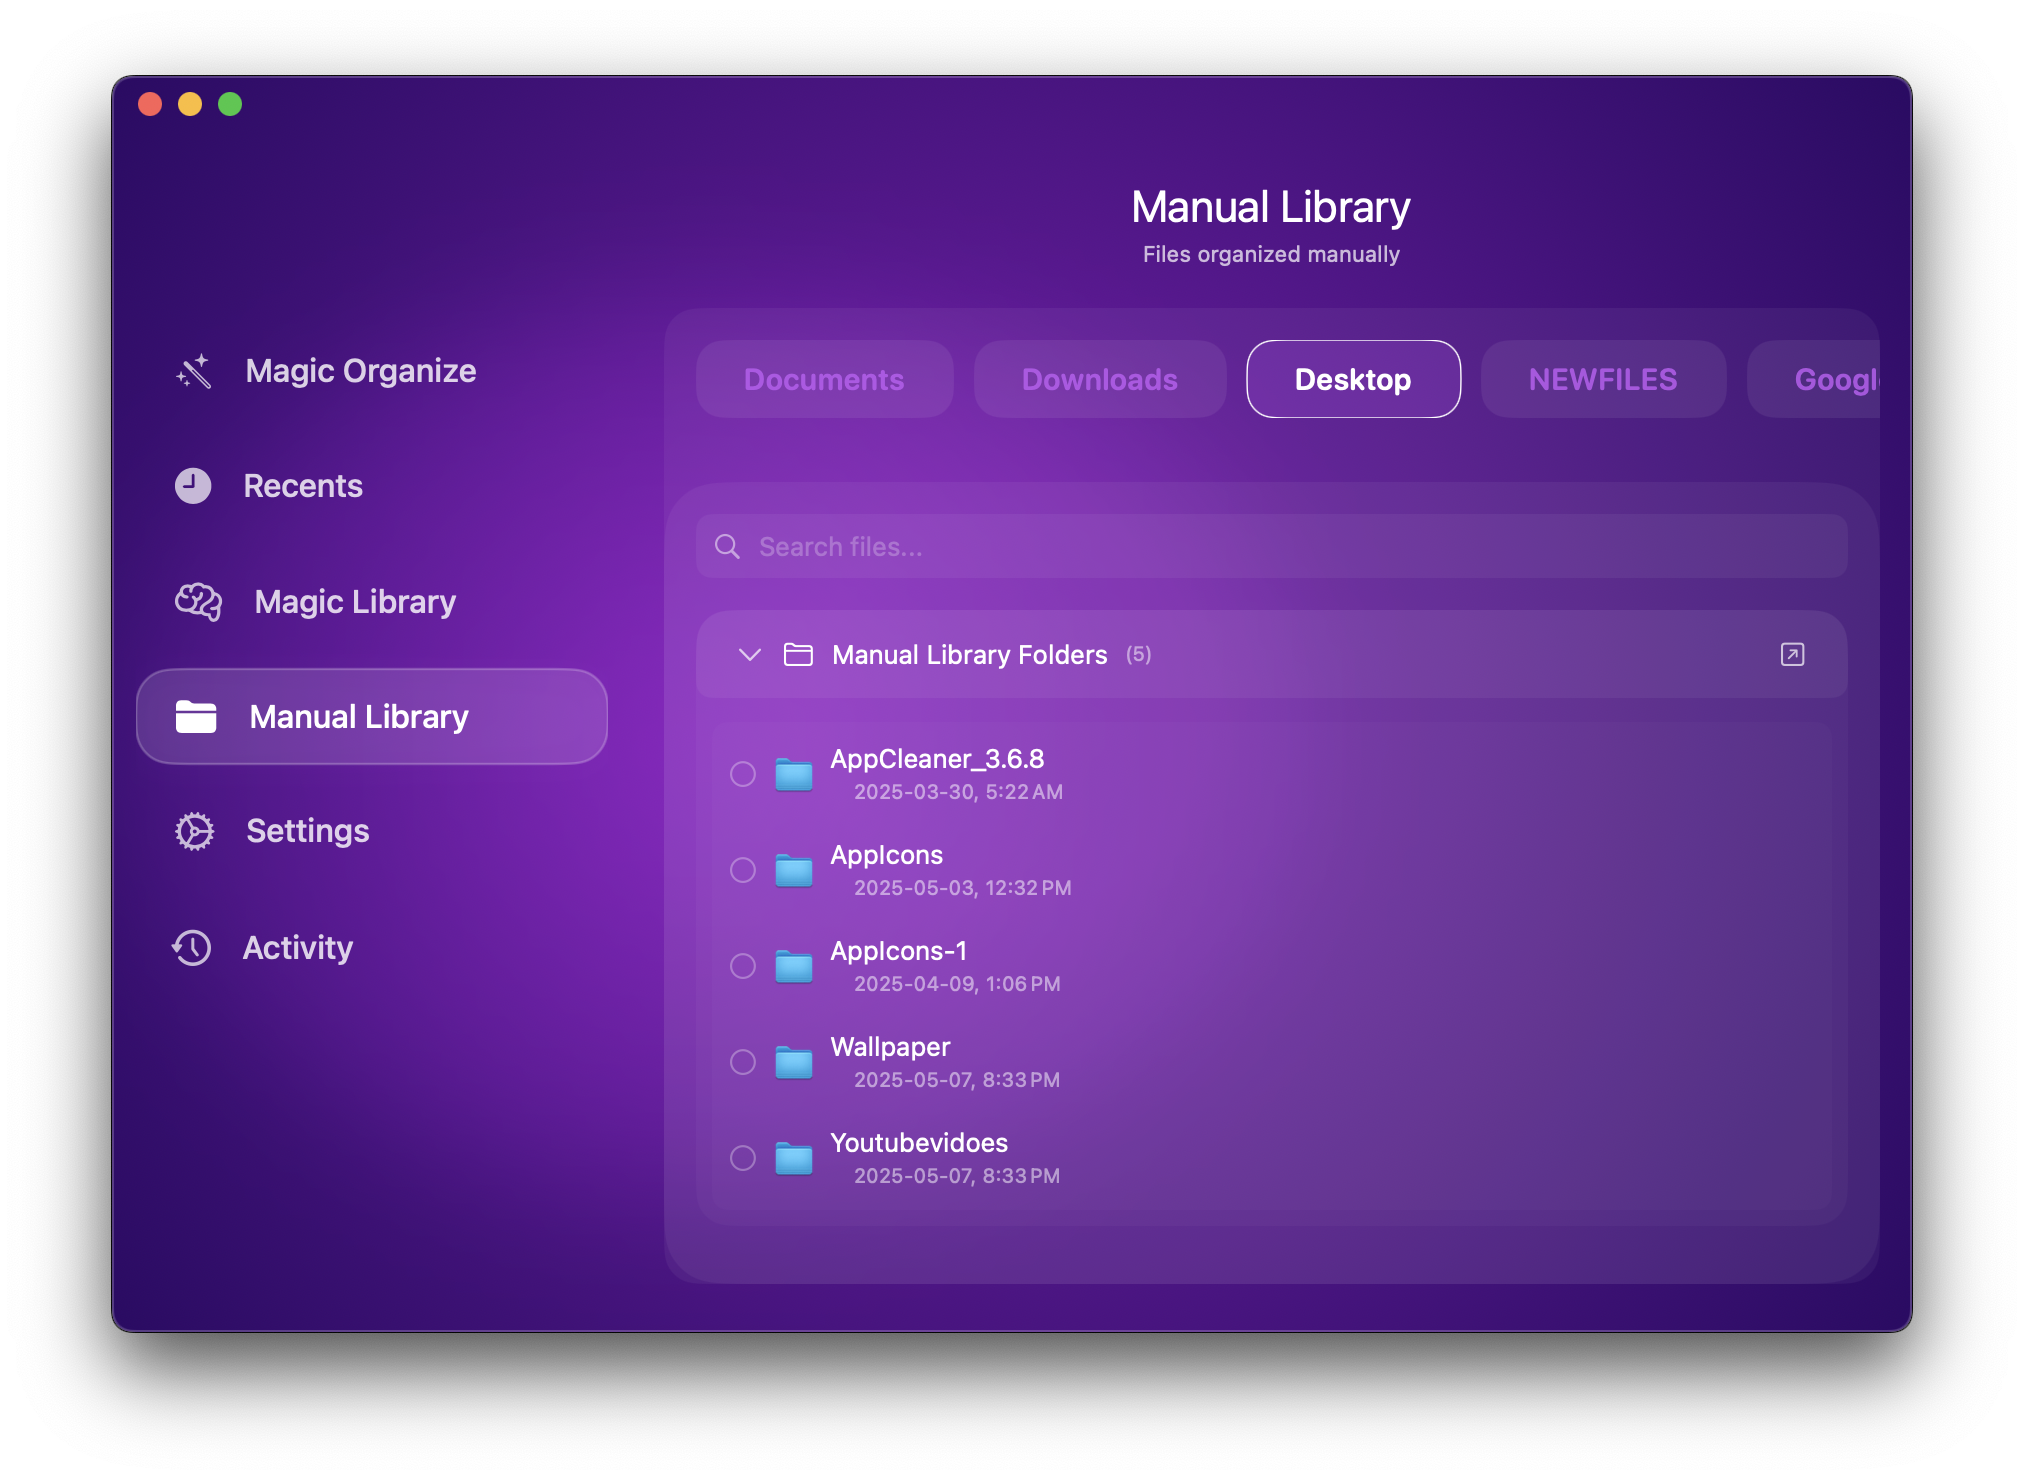This screenshot has height=1480, width=2024.
Task: Select the AppIcons-1 folder radio button
Action: 743,966
